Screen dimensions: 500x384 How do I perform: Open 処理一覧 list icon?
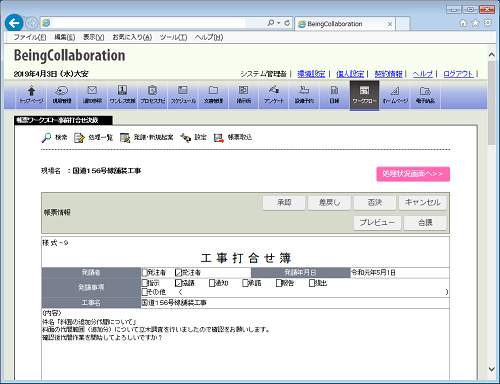click(x=79, y=138)
